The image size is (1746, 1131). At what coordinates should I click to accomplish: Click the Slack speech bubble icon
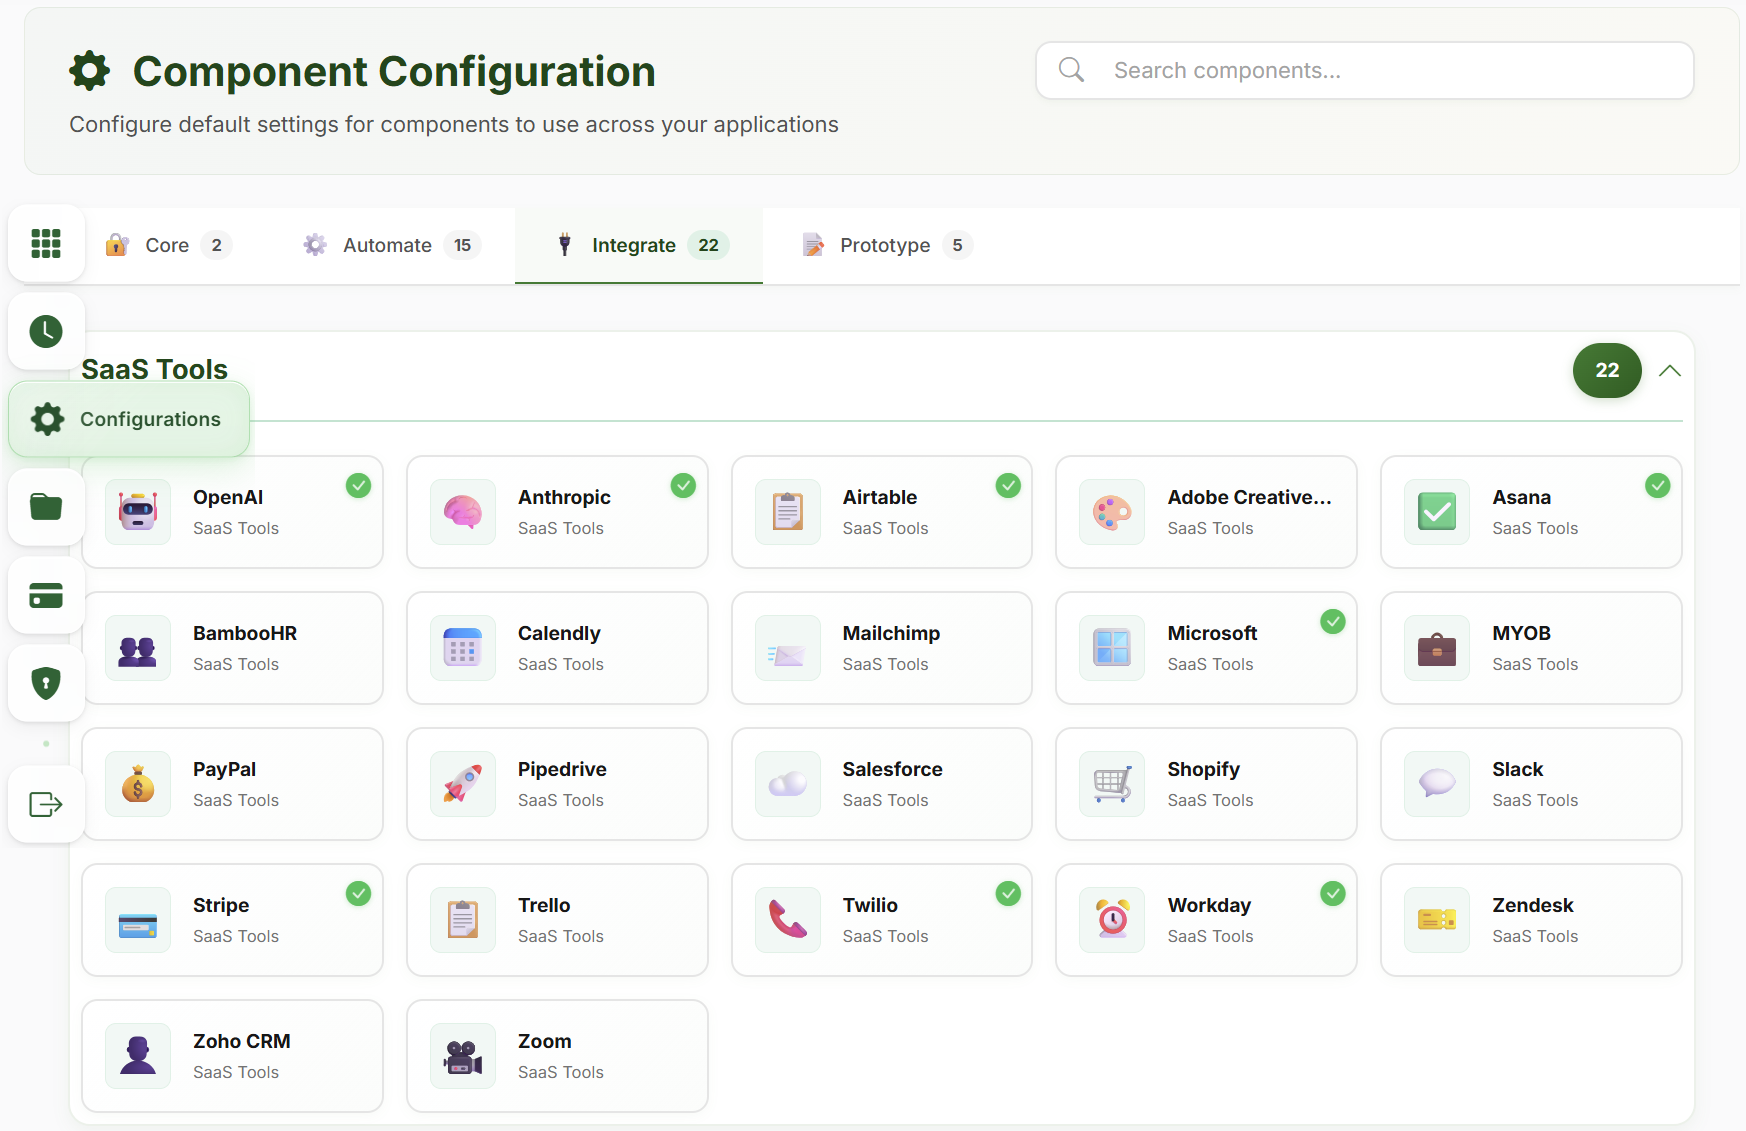tap(1437, 784)
